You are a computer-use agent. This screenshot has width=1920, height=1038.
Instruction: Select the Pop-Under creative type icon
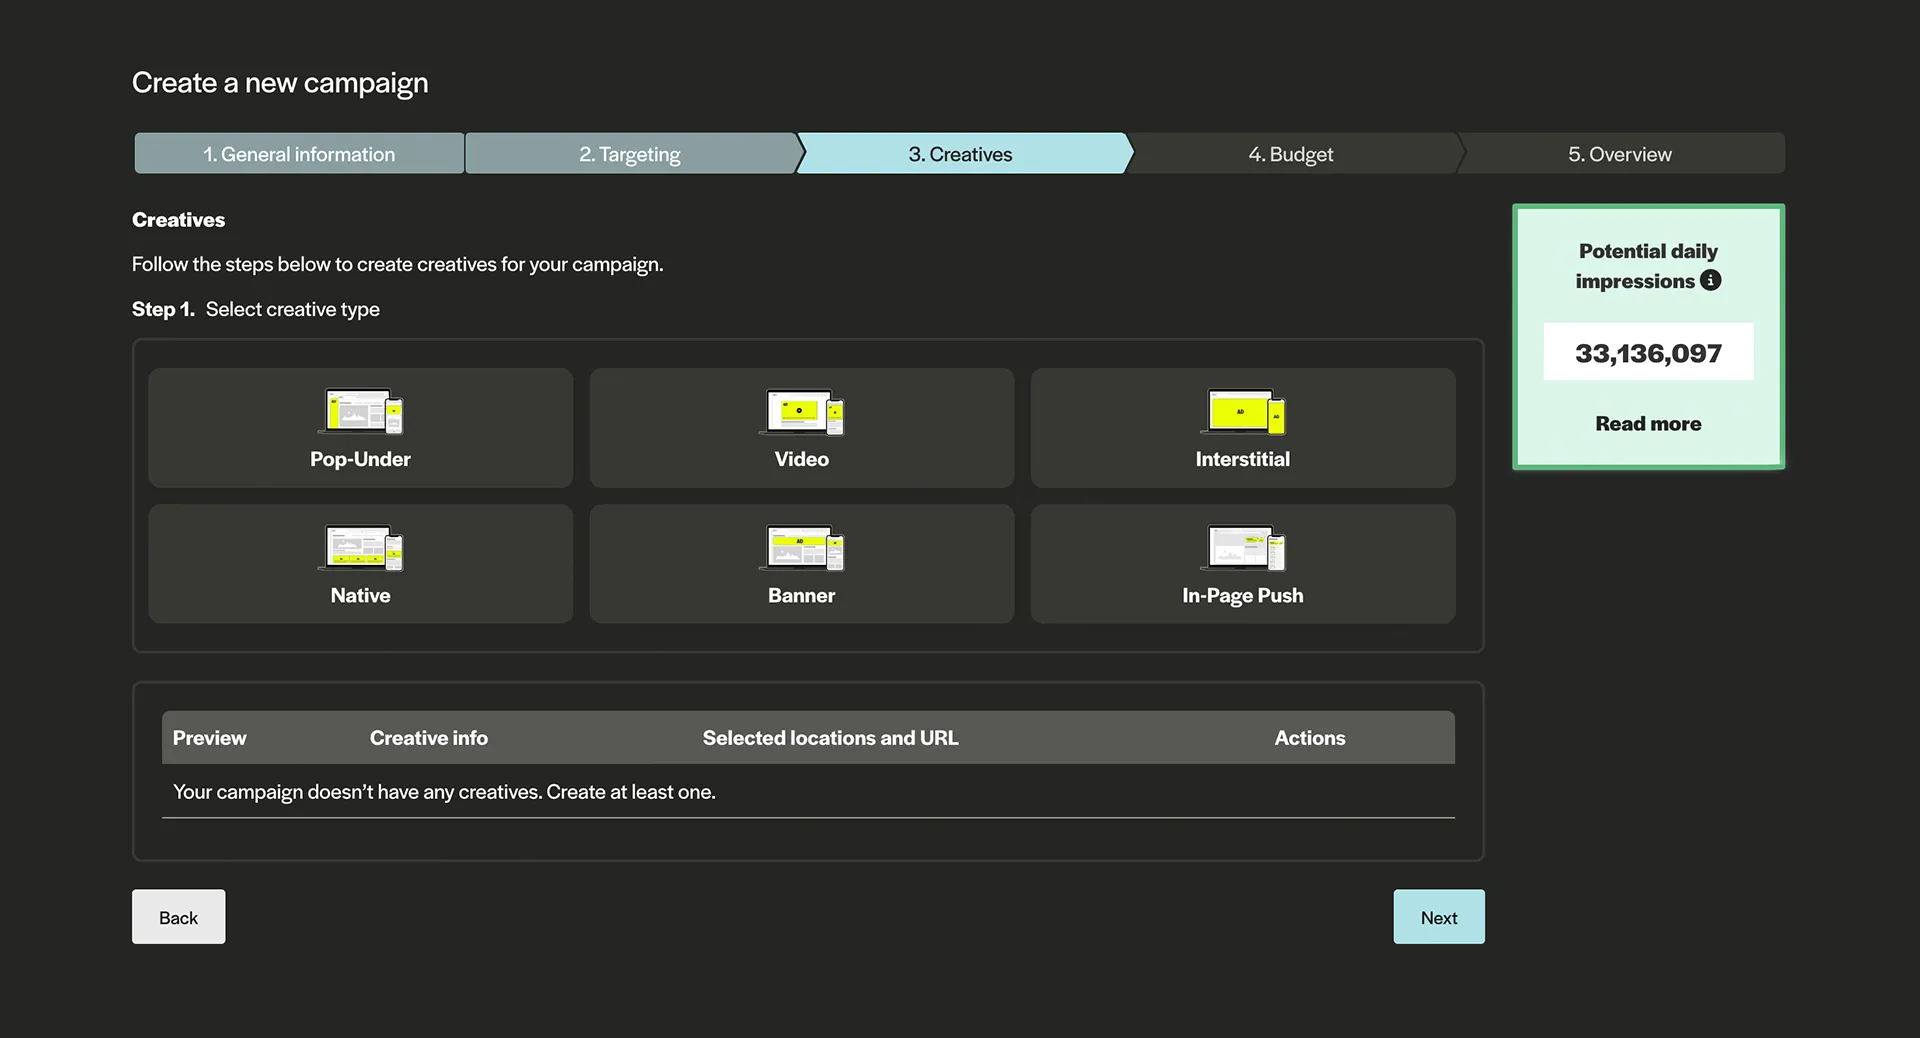coord(360,412)
